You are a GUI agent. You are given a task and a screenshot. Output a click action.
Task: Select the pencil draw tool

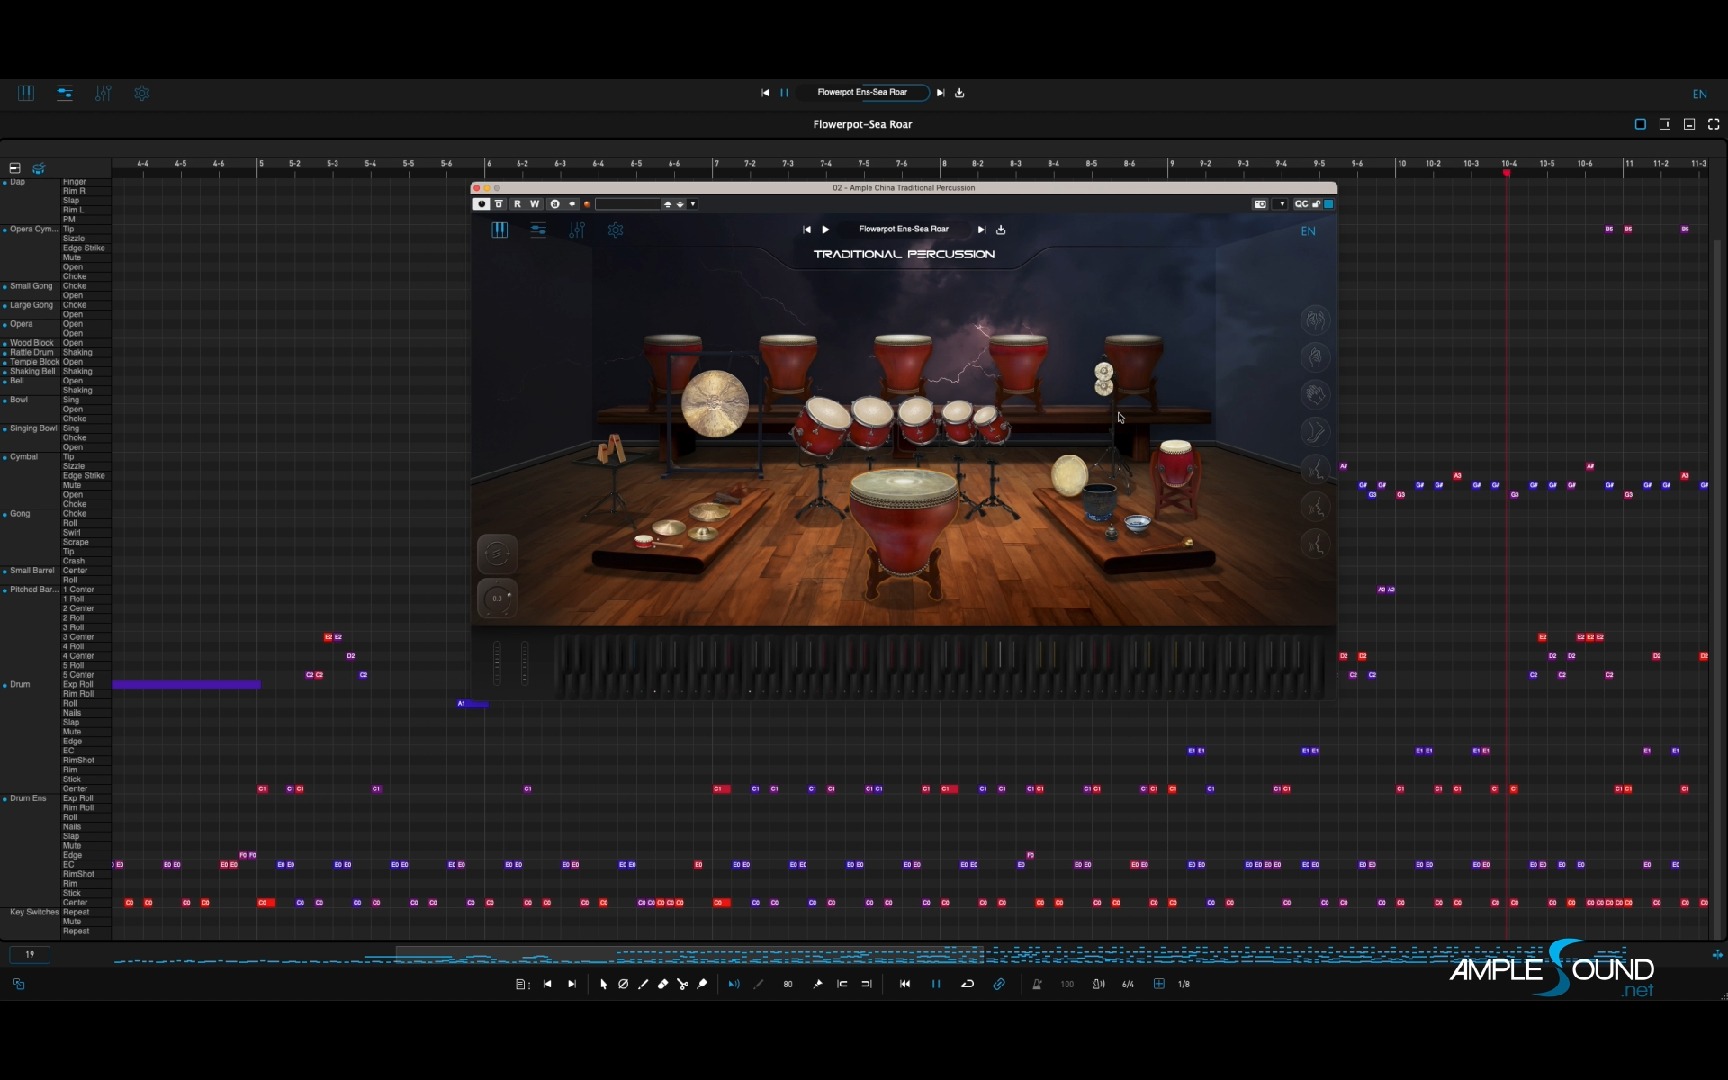pyautogui.click(x=643, y=984)
